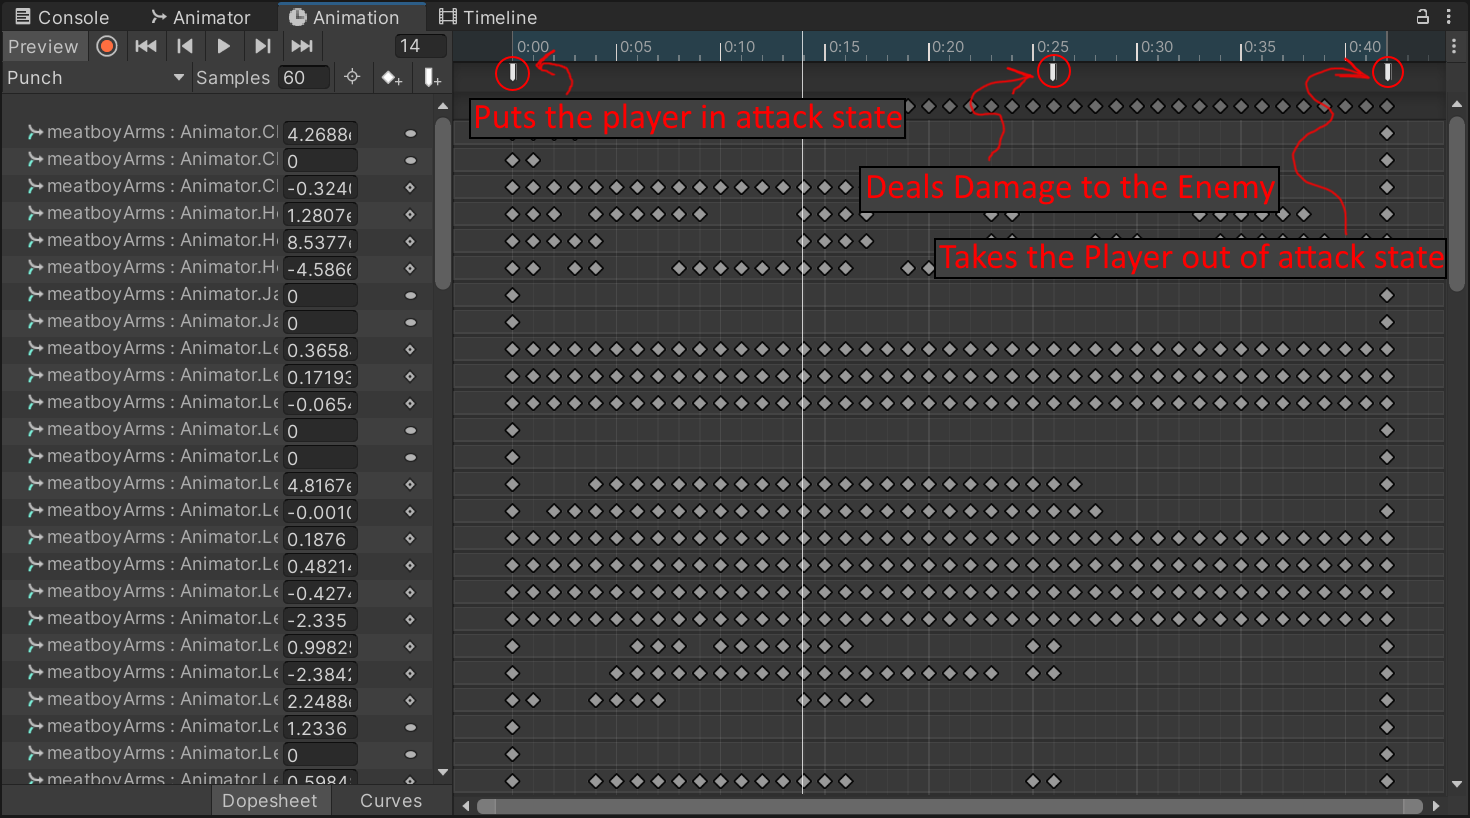Jump to first keyframe of the clip
This screenshot has height=818, width=1470.
[146, 46]
